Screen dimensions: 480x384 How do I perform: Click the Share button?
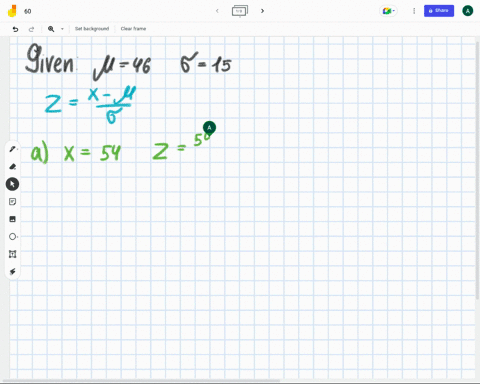[439, 11]
